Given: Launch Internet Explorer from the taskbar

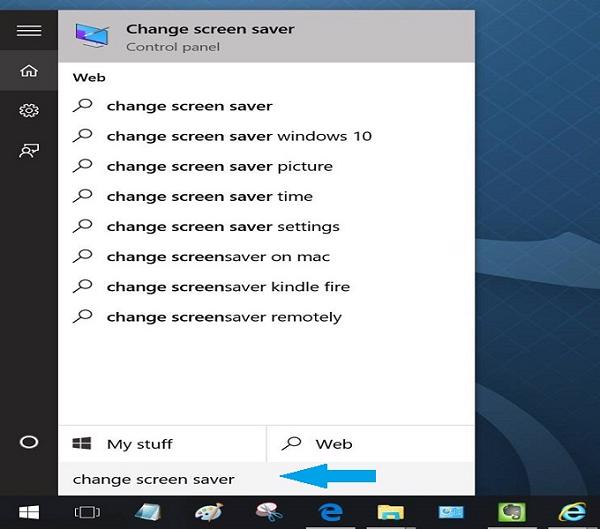Looking at the screenshot, I should (572, 512).
